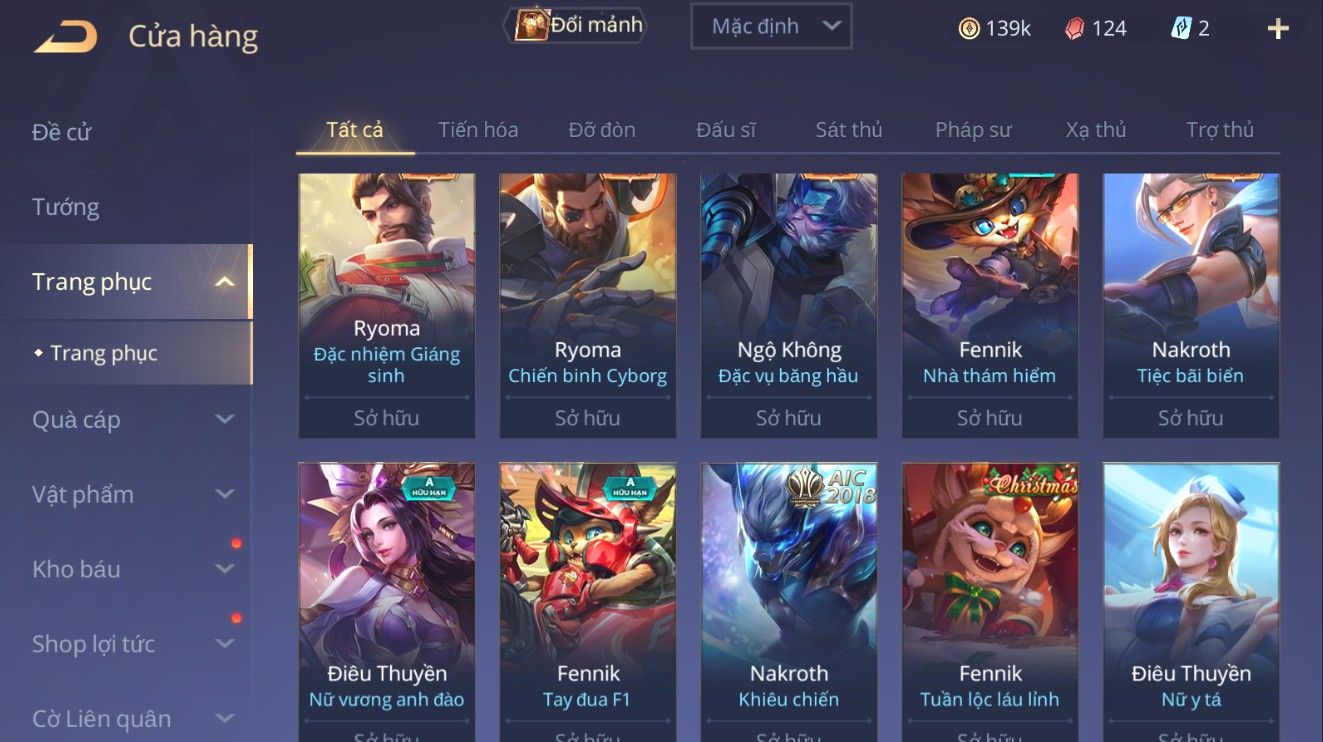Expand the Kho báu menu chevron

(x=225, y=569)
